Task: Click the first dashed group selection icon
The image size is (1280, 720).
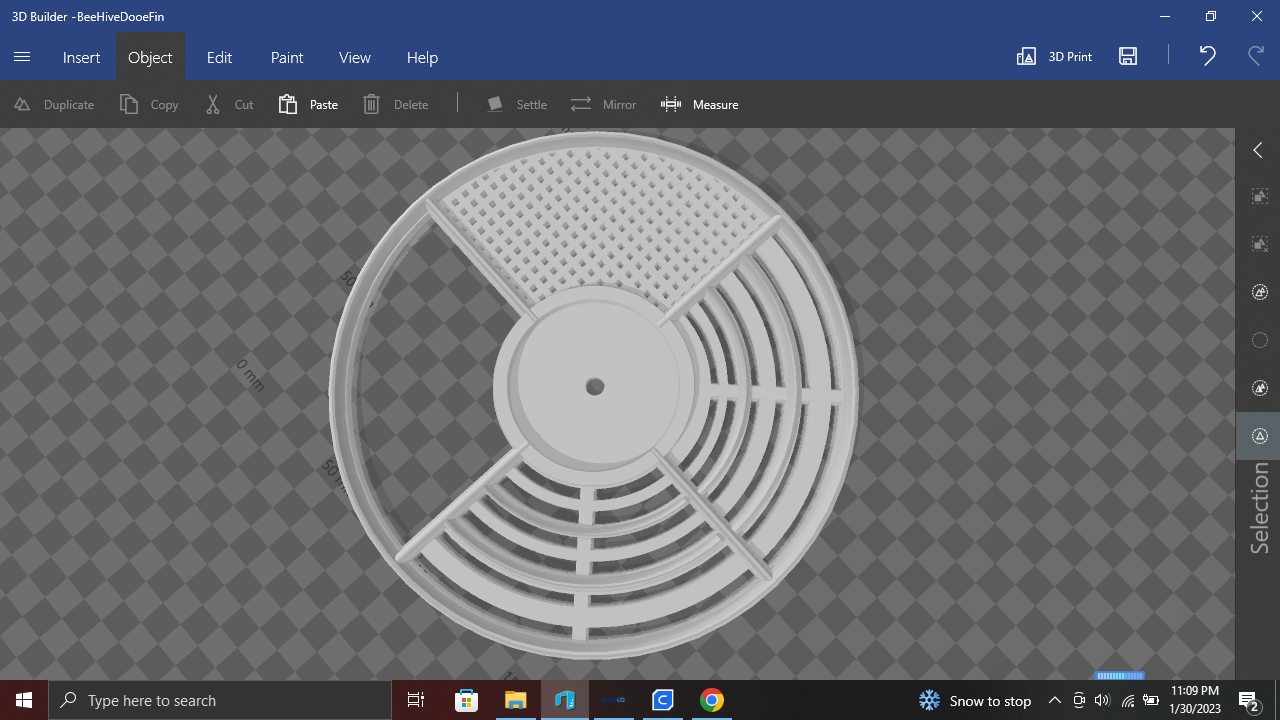Action: [1260, 197]
